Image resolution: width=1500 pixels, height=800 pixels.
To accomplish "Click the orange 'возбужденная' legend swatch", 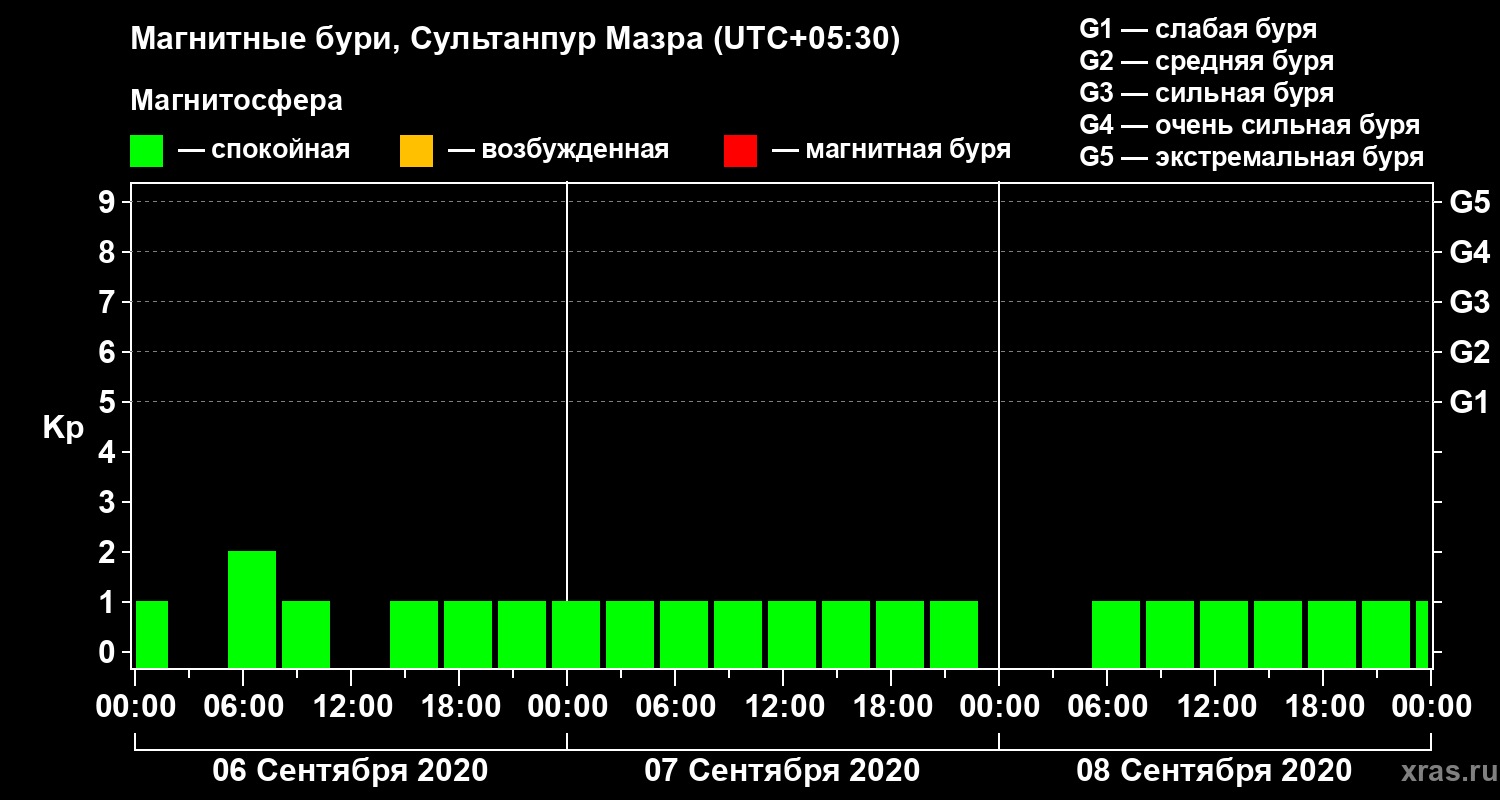I will pos(416,151).
